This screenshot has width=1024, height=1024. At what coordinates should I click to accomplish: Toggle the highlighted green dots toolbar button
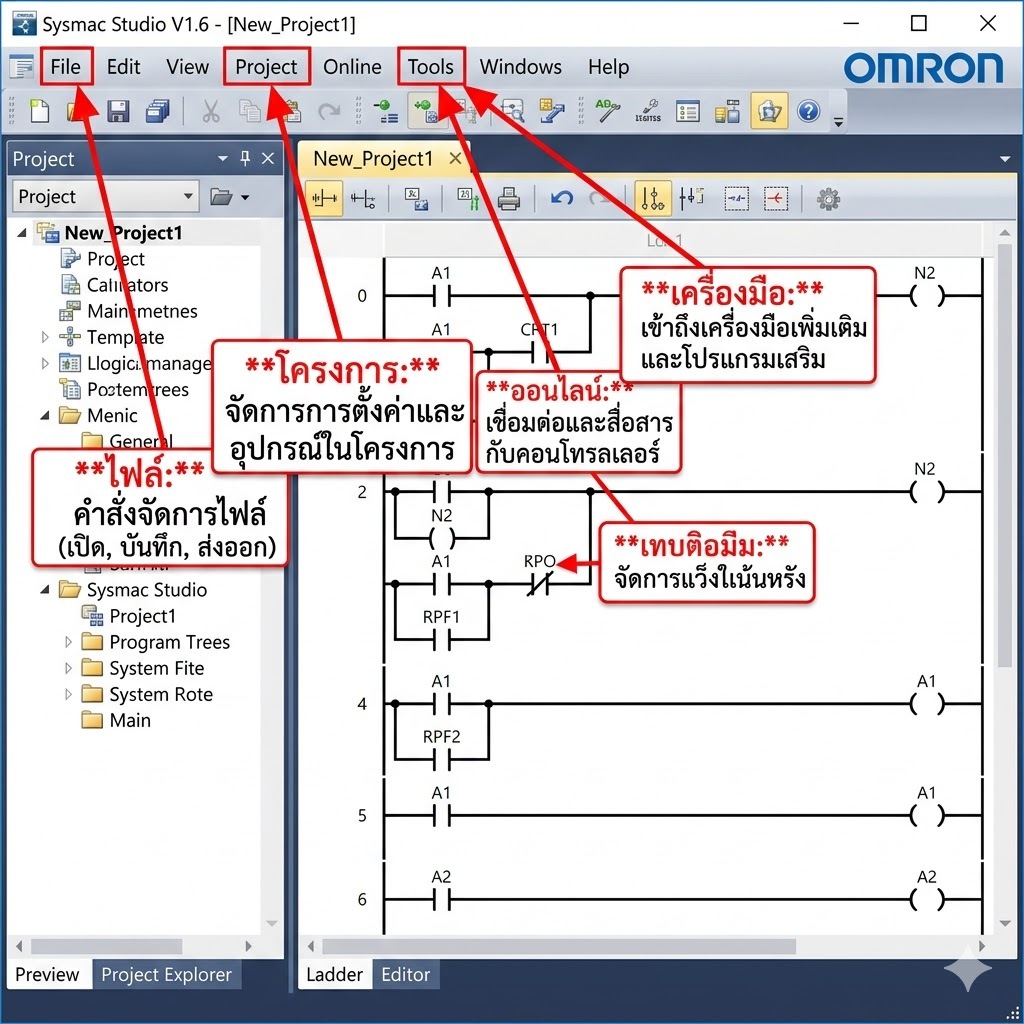(x=427, y=111)
